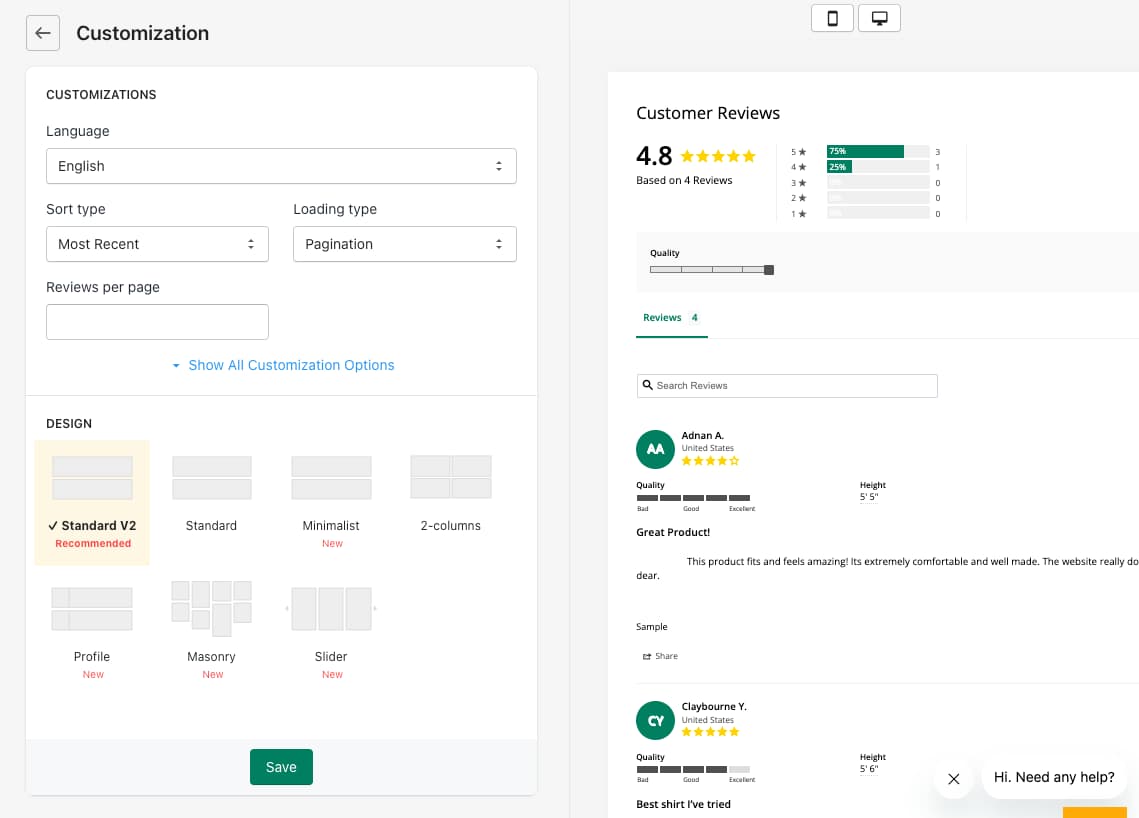The height and width of the screenshot is (818, 1139).
Task: Click Adnan A.'s star rating
Action: (x=710, y=461)
